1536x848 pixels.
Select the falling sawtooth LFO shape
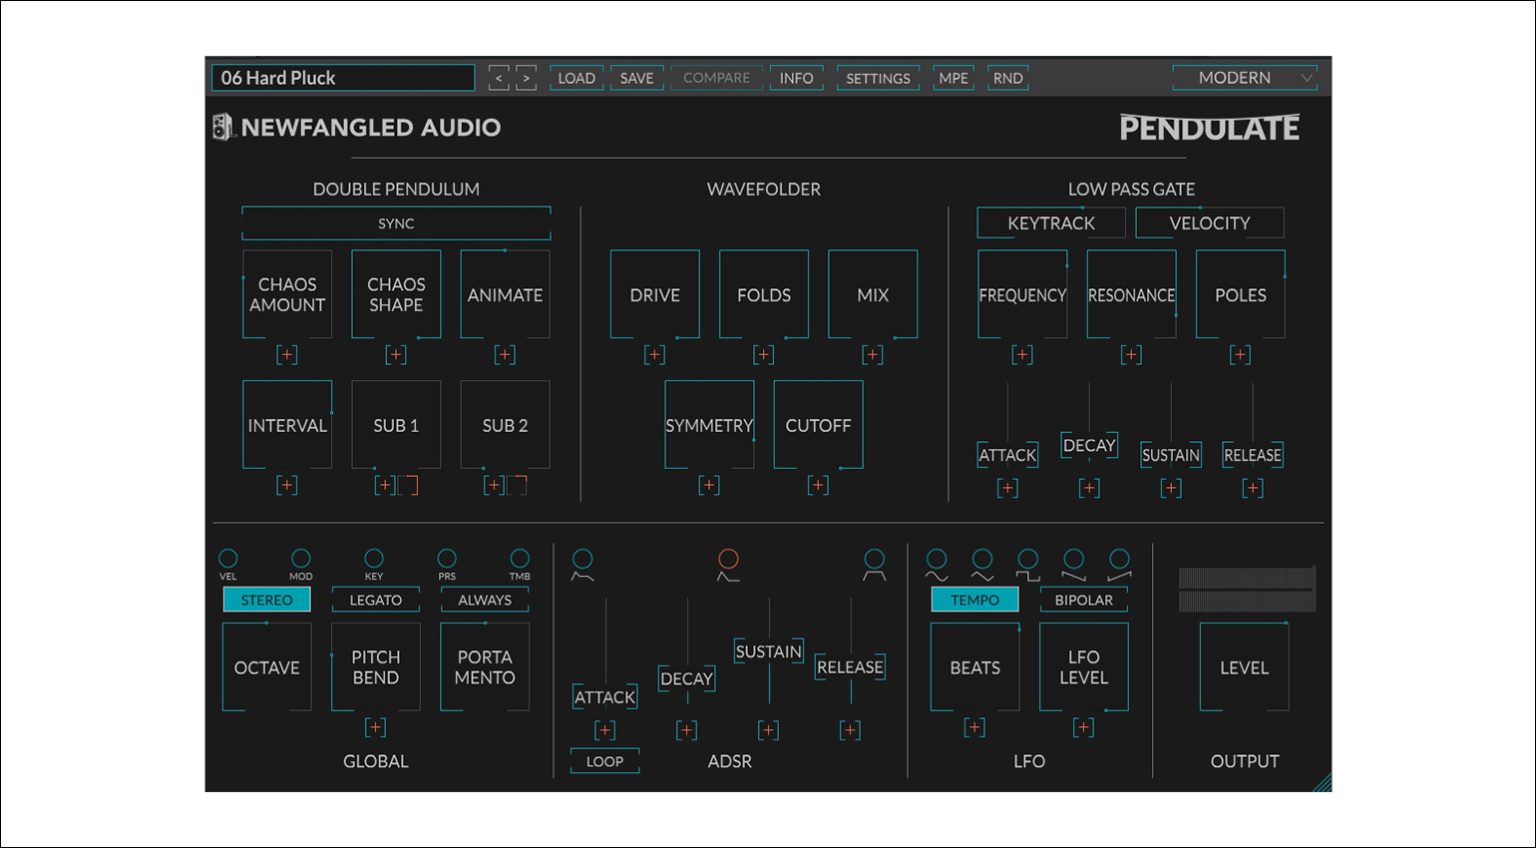1074,560
